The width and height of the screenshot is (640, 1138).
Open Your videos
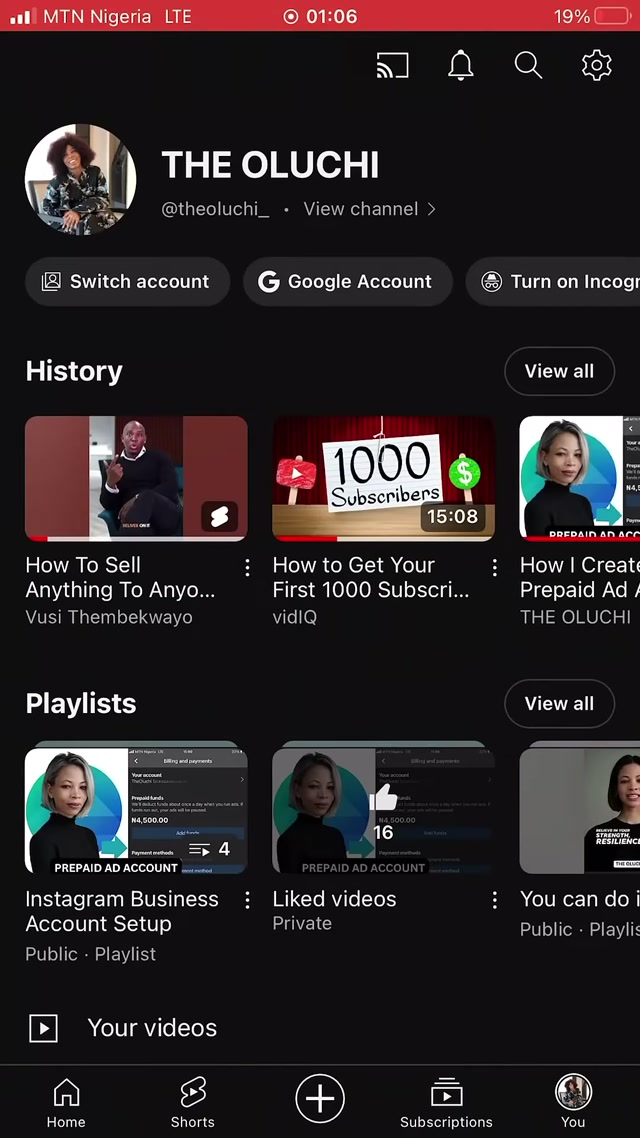click(x=152, y=1028)
